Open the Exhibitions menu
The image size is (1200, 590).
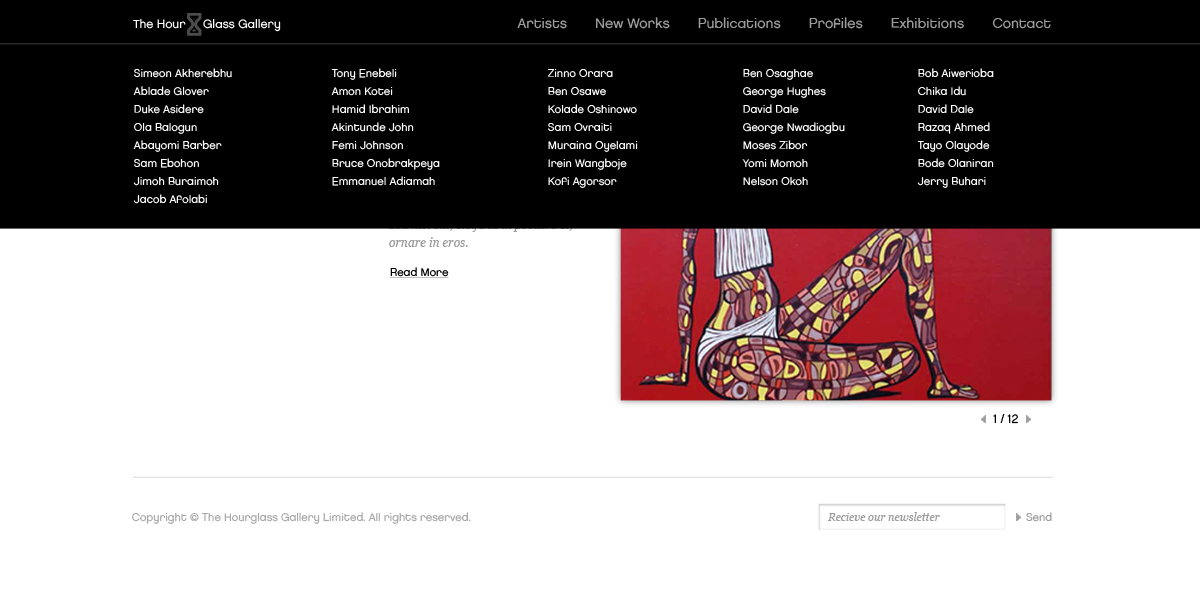click(927, 23)
